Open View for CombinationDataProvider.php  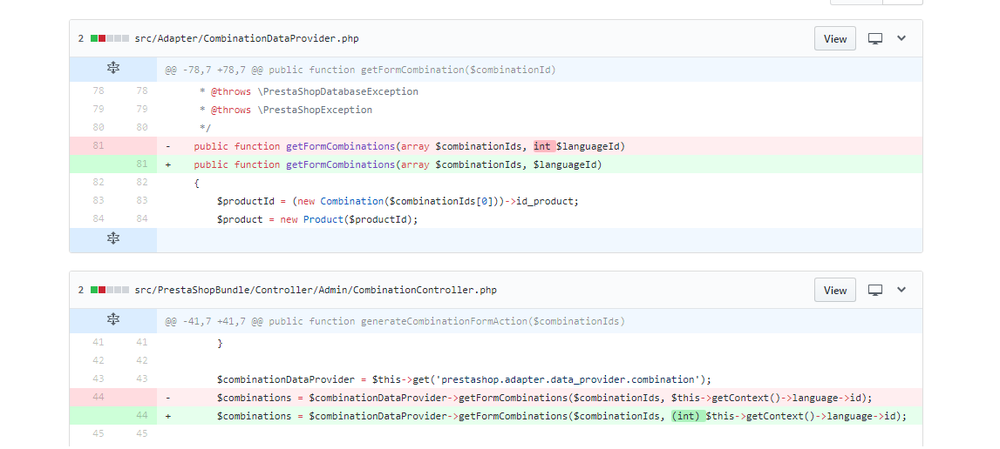coord(835,38)
